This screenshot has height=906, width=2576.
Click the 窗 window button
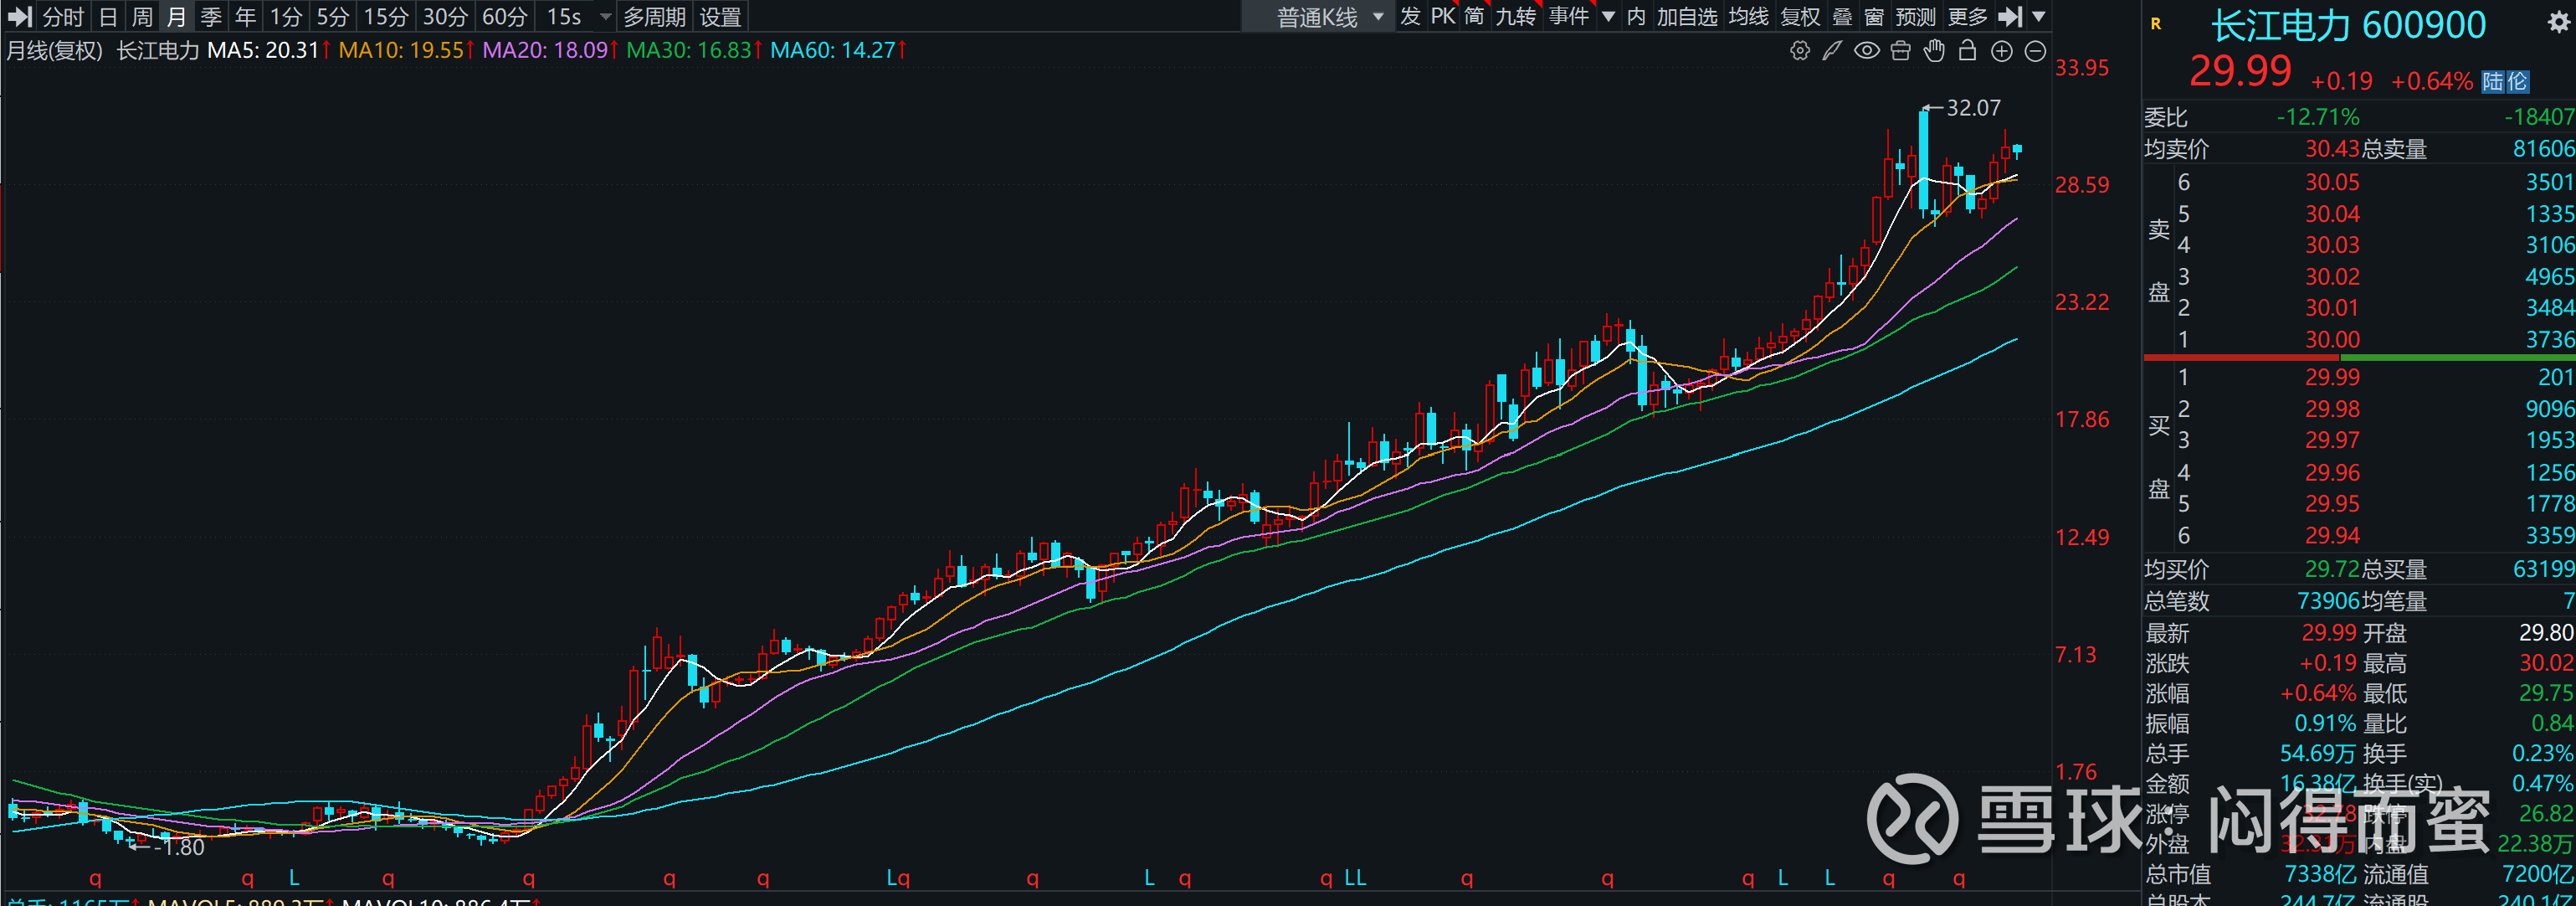tap(1874, 16)
